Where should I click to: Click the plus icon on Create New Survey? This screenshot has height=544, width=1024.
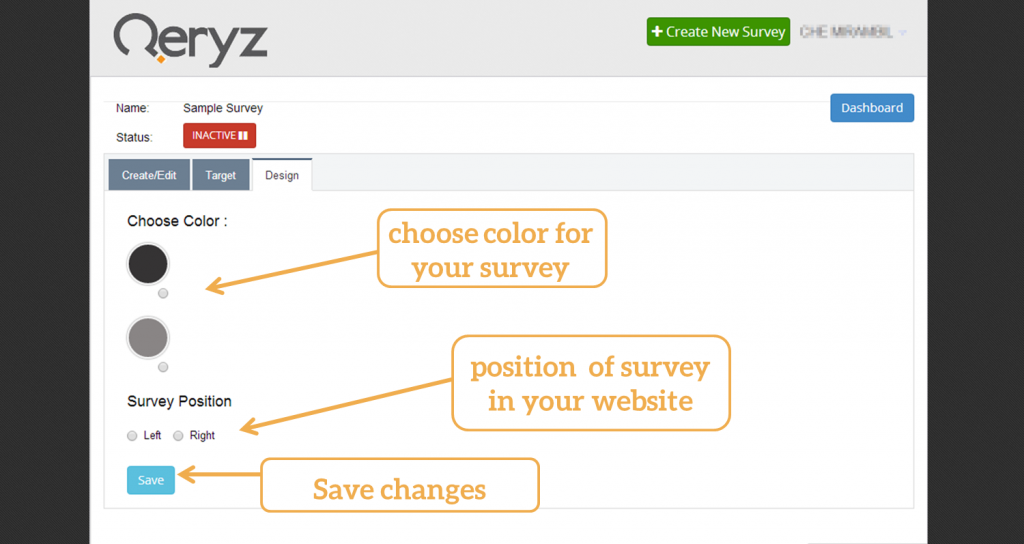(x=657, y=32)
